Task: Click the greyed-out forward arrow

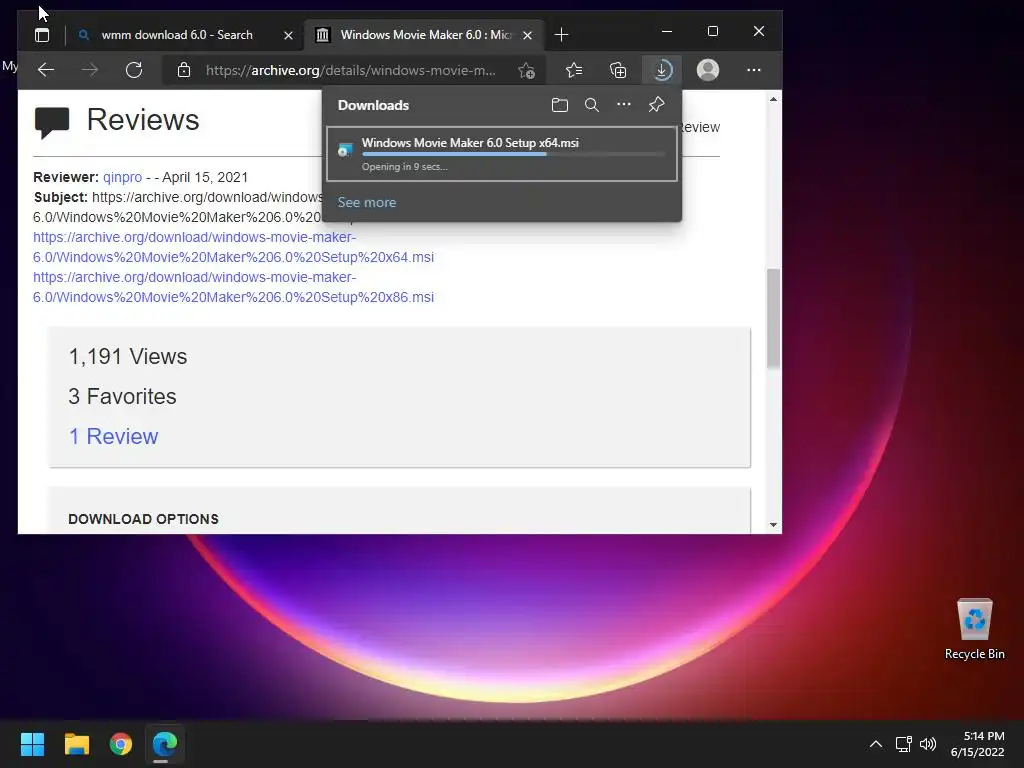Action: click(x=90, y=70)
